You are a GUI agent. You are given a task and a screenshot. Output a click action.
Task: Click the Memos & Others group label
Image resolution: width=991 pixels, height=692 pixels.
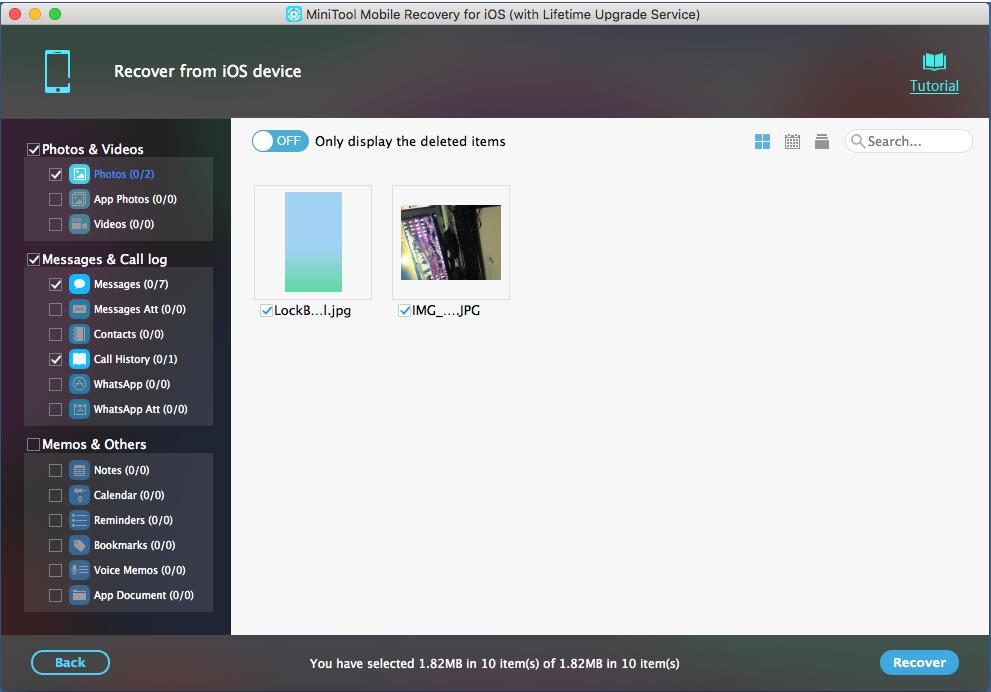(94, 444)
